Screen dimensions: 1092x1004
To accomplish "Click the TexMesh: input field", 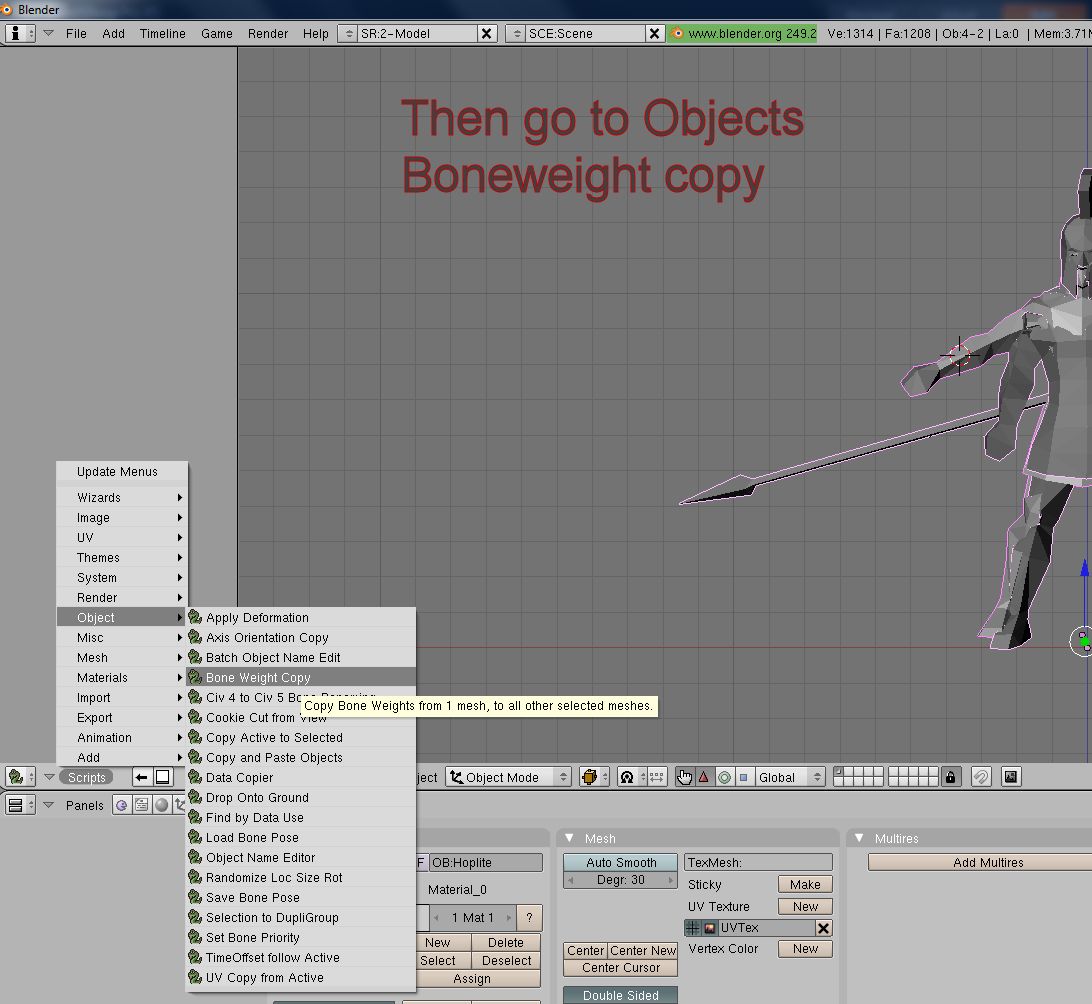I will click(758, 863).
